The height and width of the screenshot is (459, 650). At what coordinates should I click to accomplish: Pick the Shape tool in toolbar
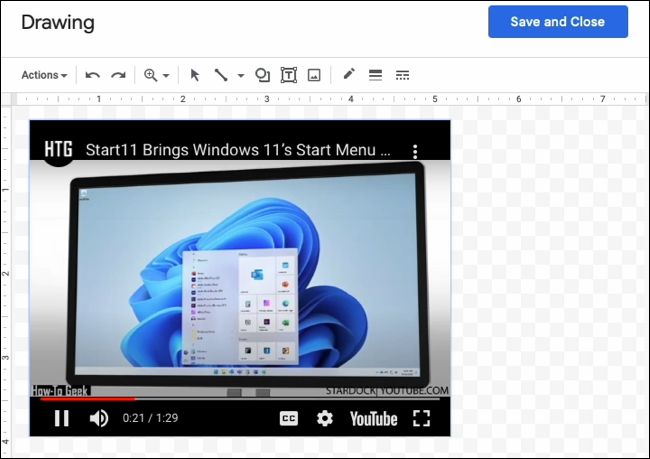click(x=263, y=75)
